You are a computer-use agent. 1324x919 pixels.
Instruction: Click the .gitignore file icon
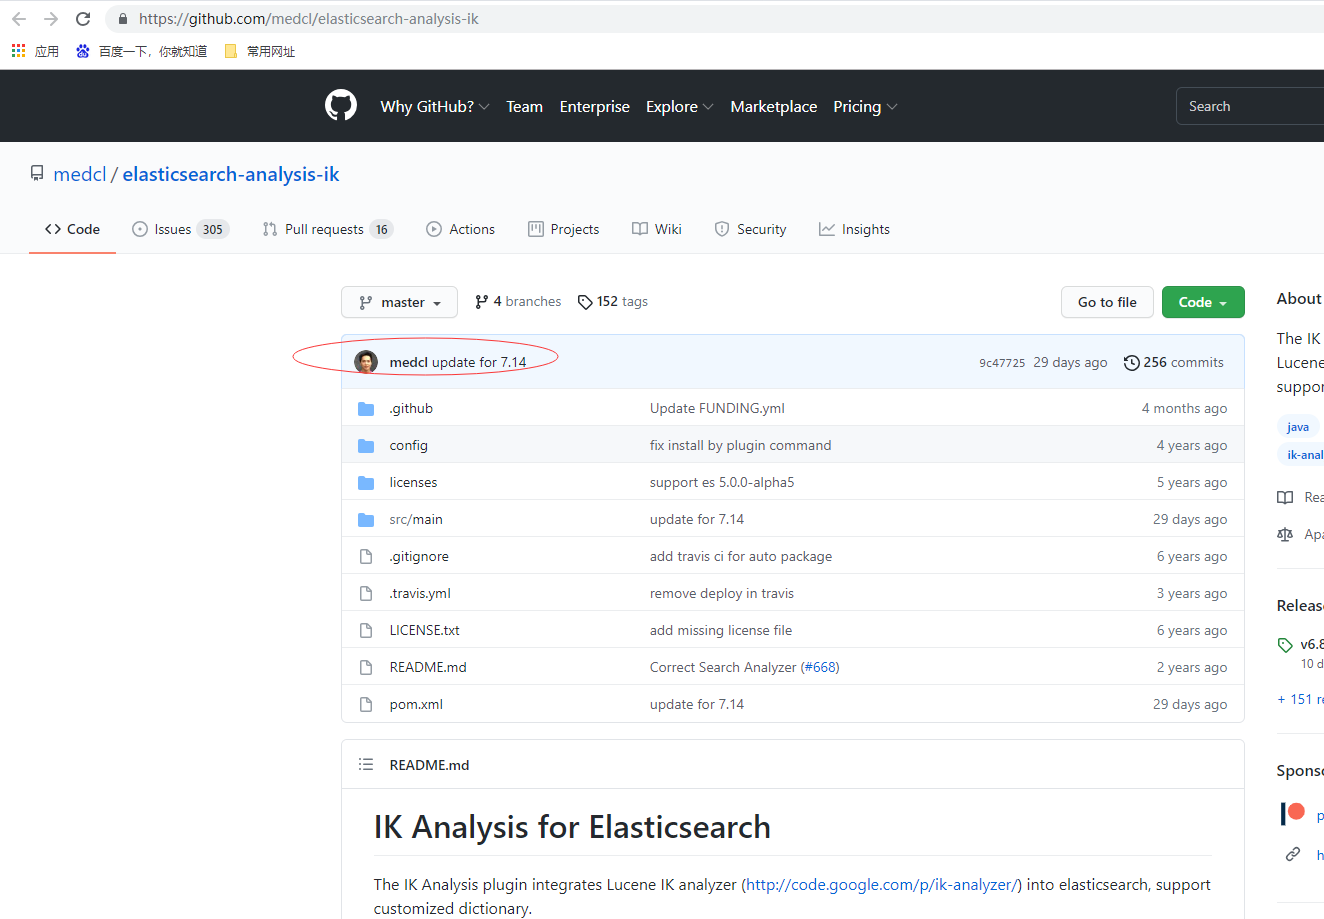[x=366, y=556]
